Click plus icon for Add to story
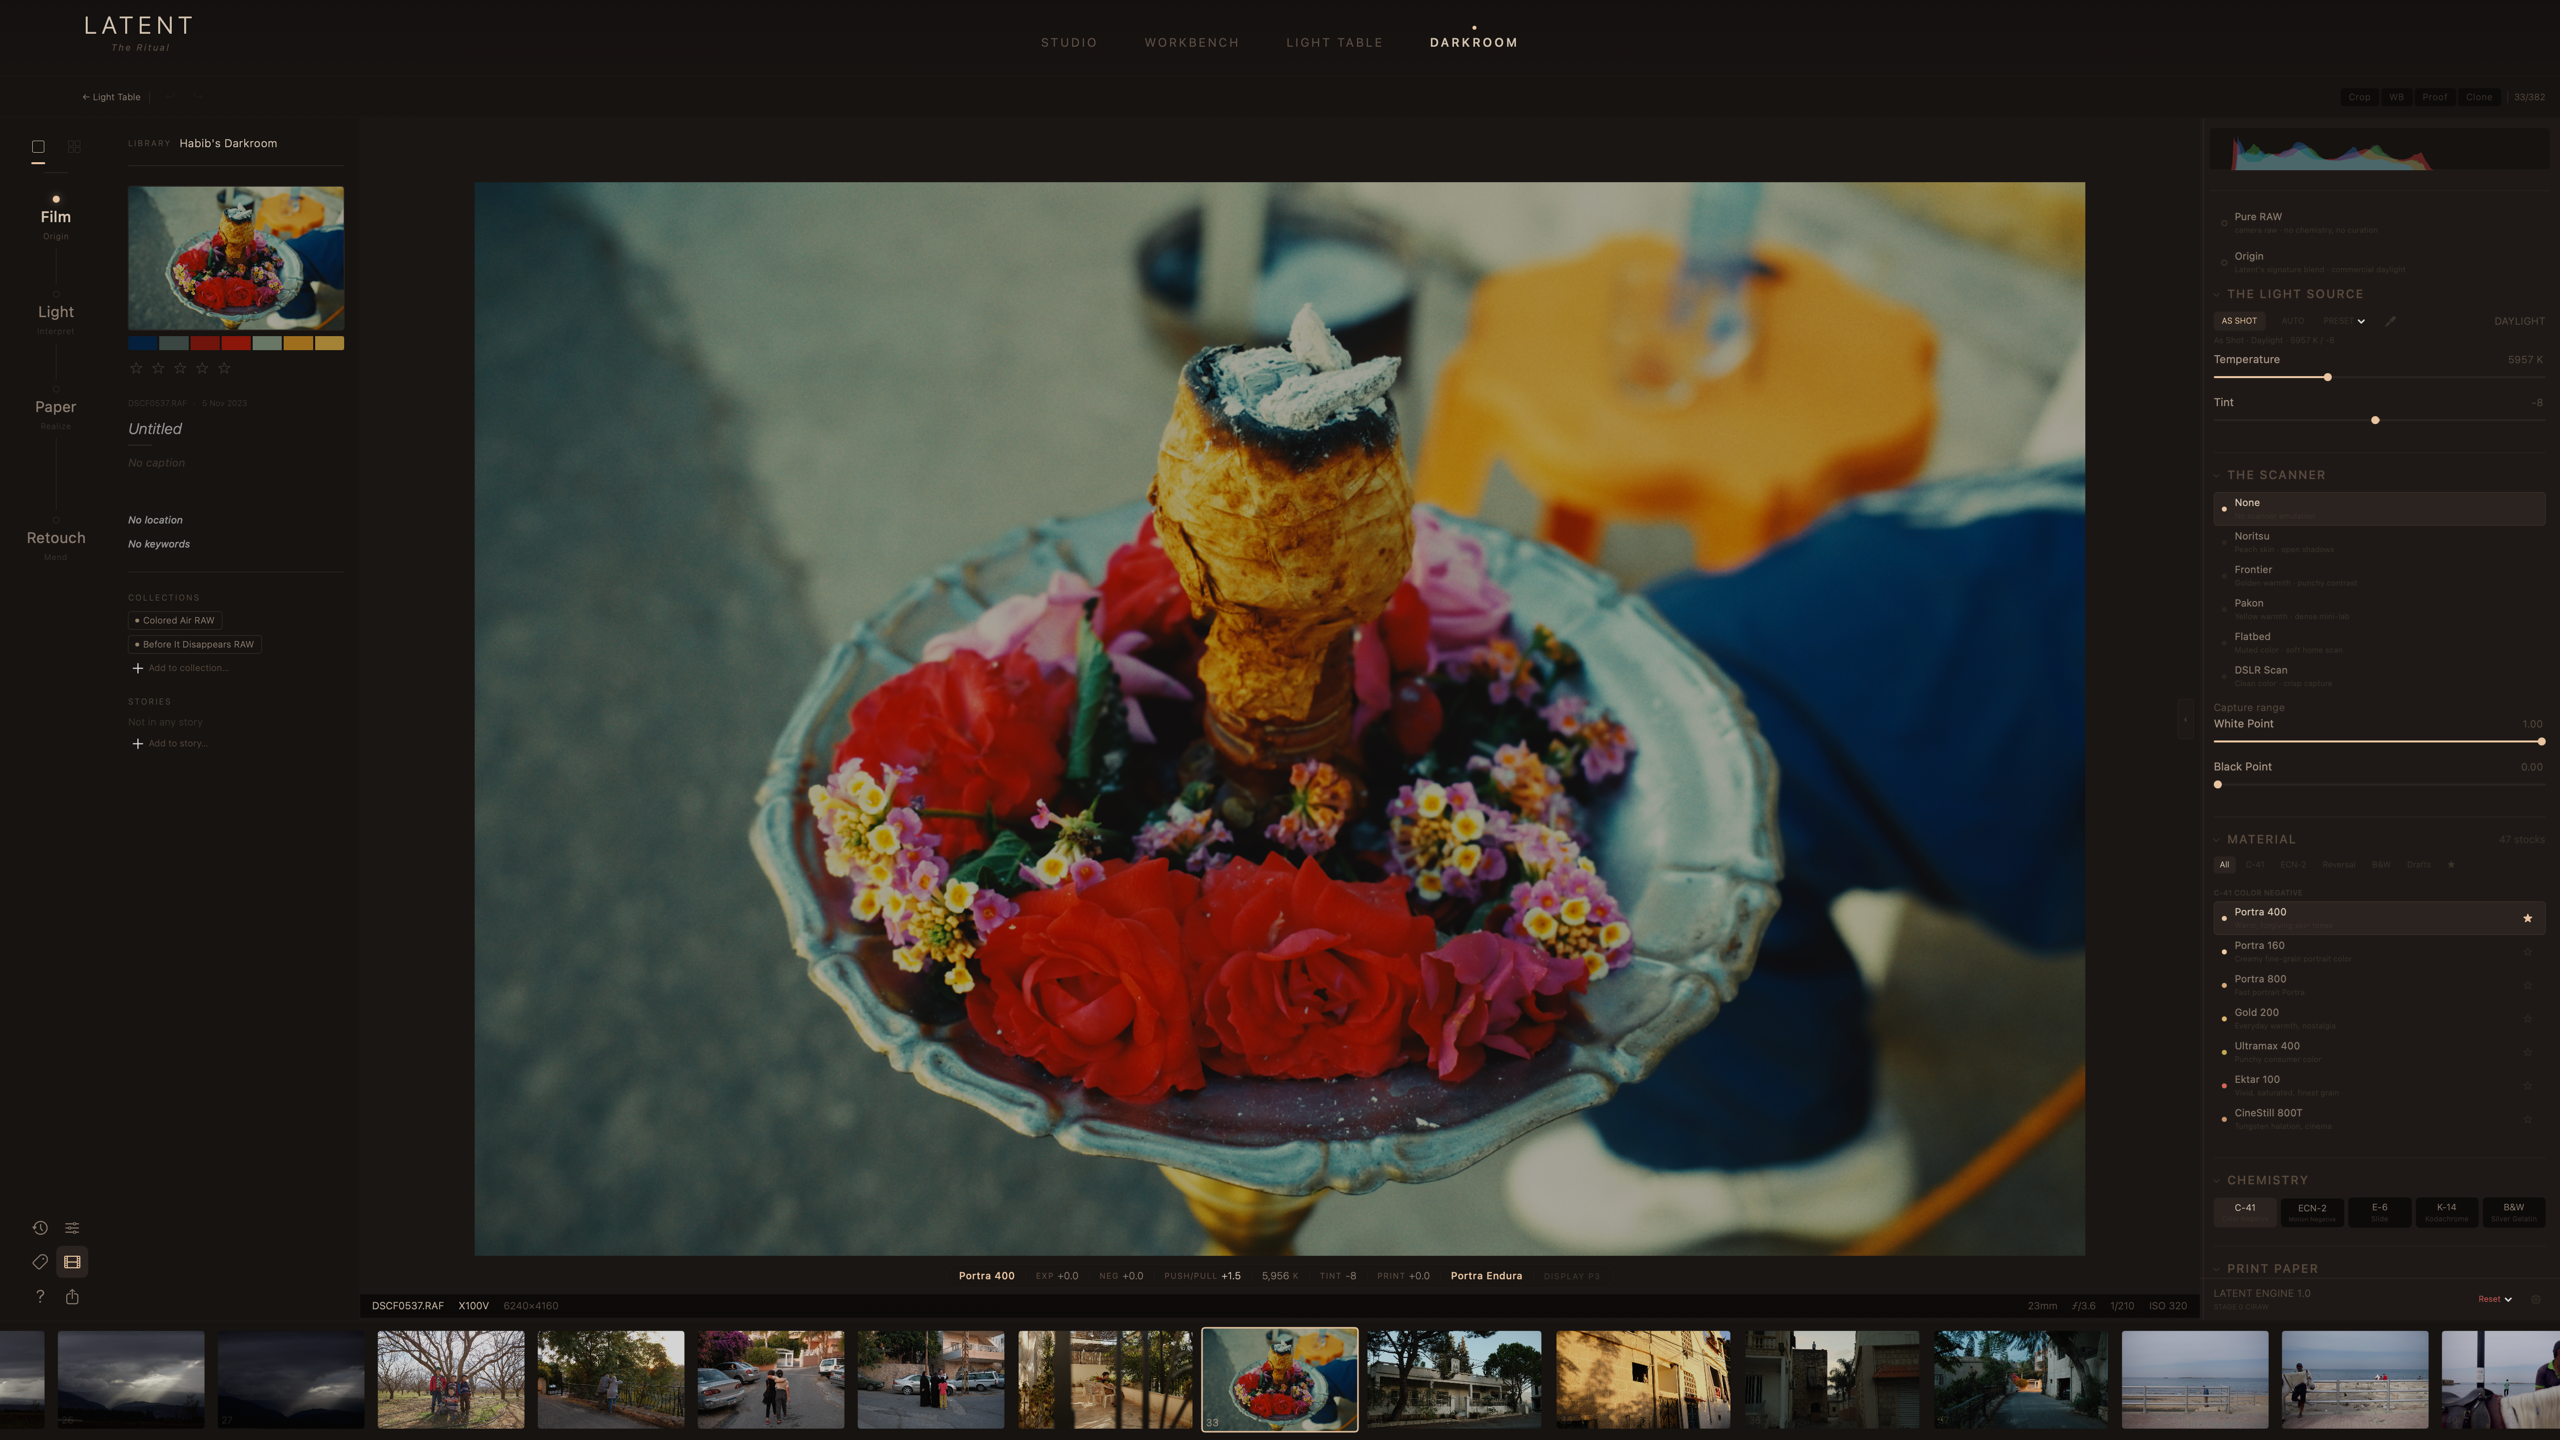 click(137, 743)
